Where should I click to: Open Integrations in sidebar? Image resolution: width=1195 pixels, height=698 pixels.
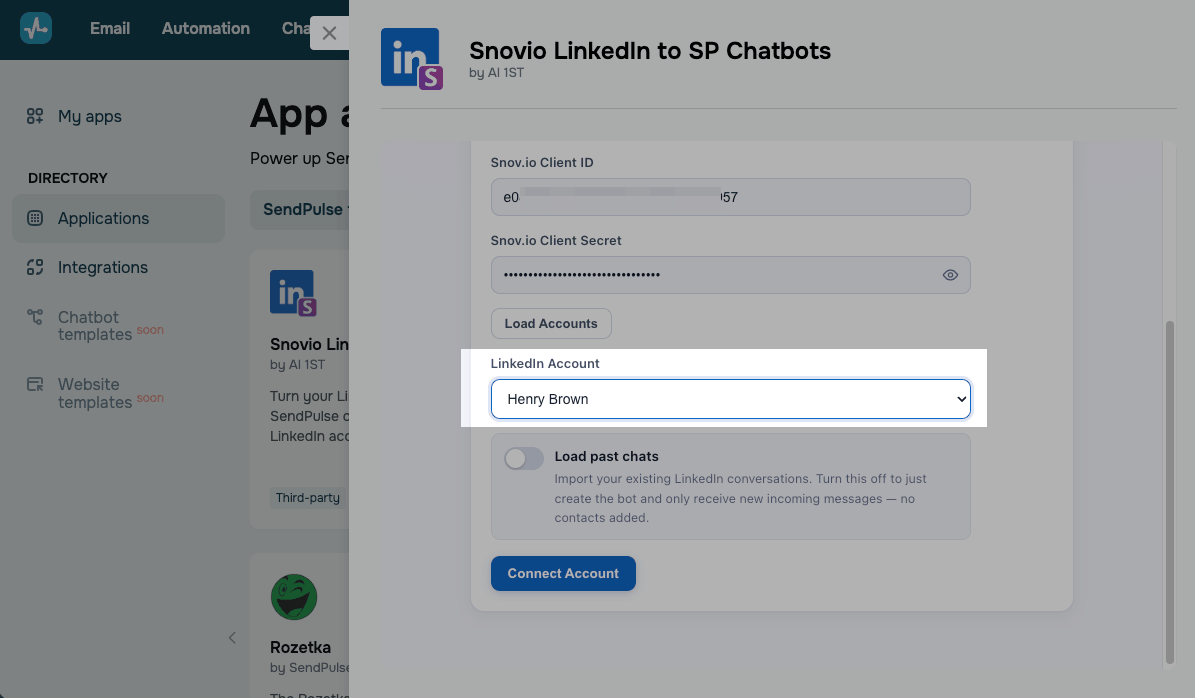[103, 267]
